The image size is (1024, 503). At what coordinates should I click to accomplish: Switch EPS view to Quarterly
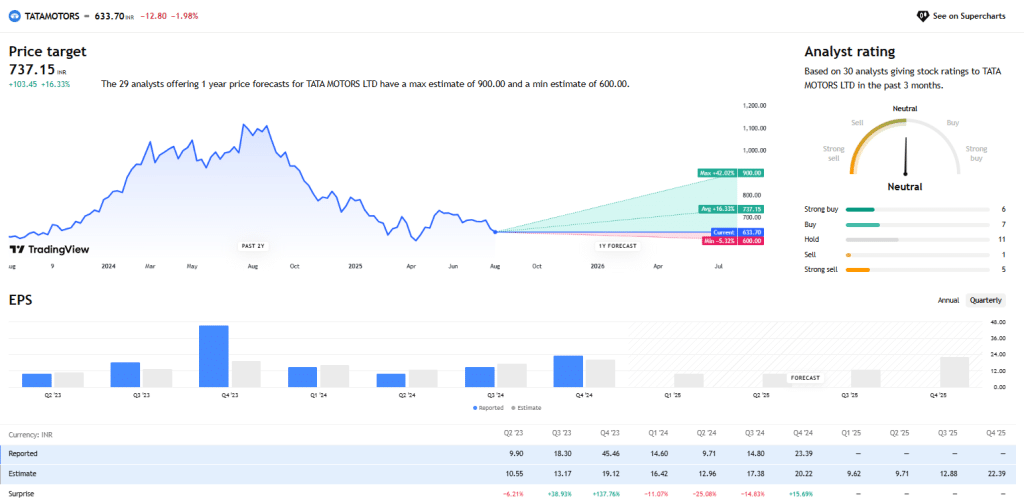click(985, 300)
